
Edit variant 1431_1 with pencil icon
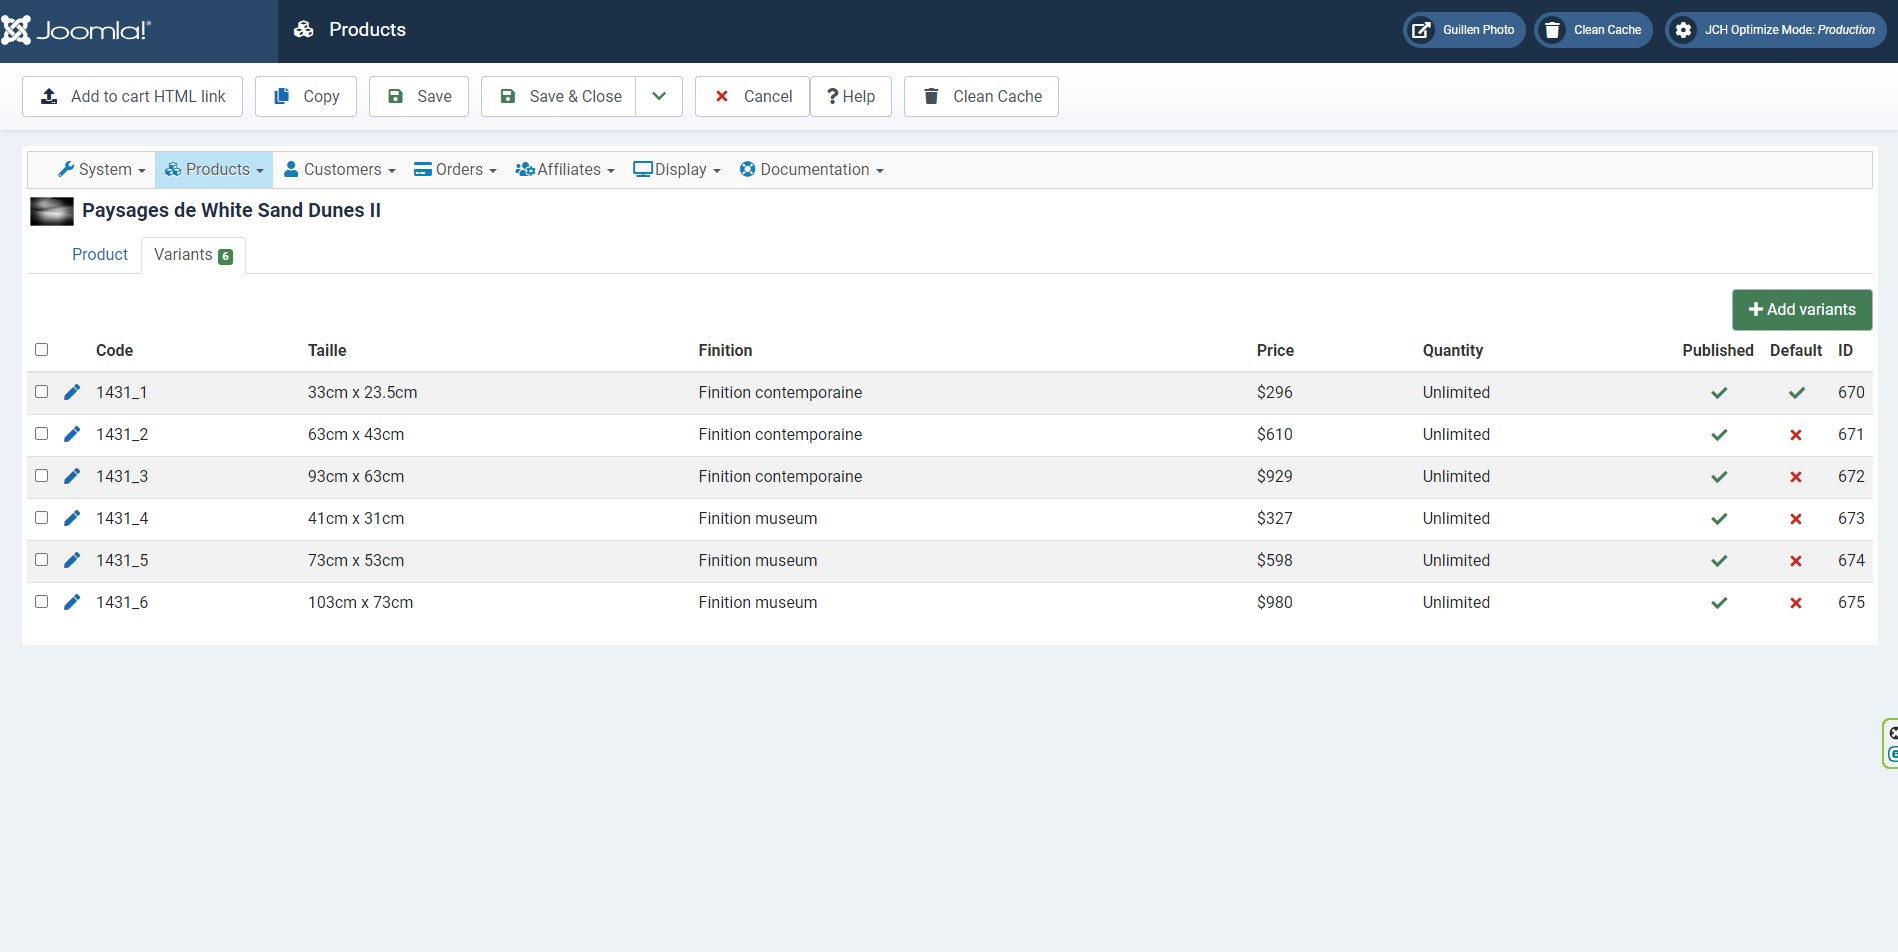(72, 392)
